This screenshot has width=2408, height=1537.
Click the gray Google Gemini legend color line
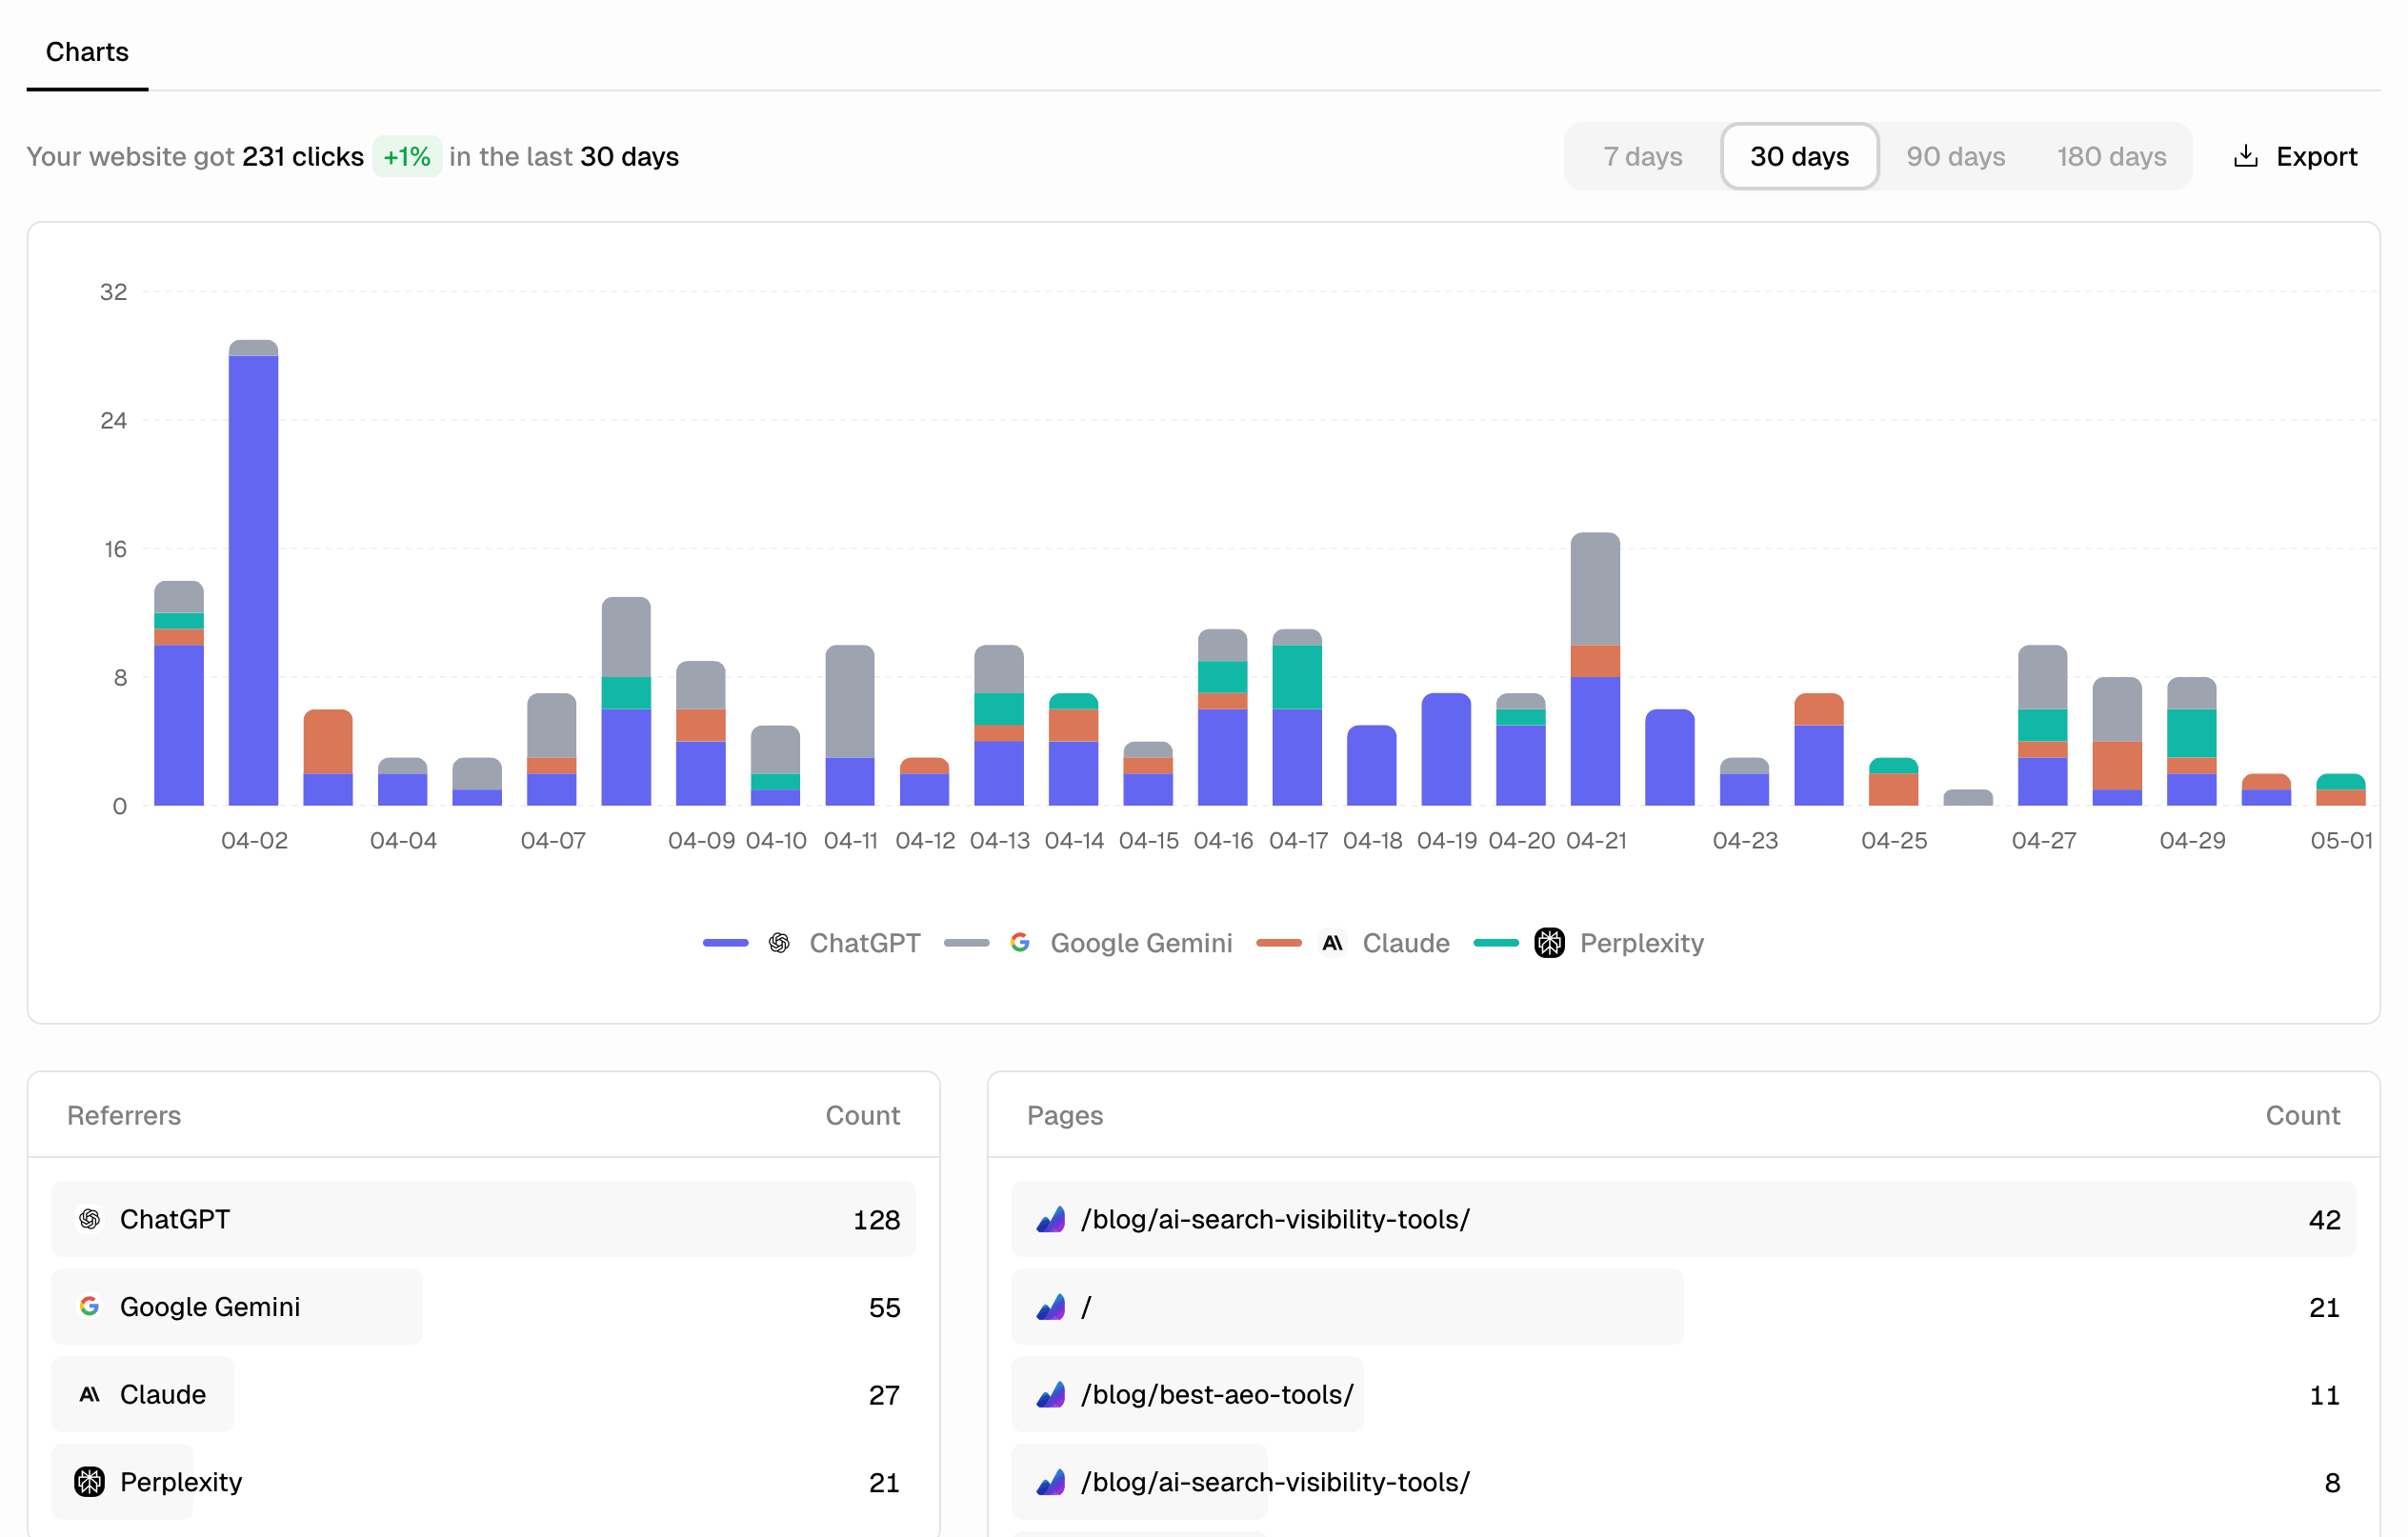tap(967, 943)
